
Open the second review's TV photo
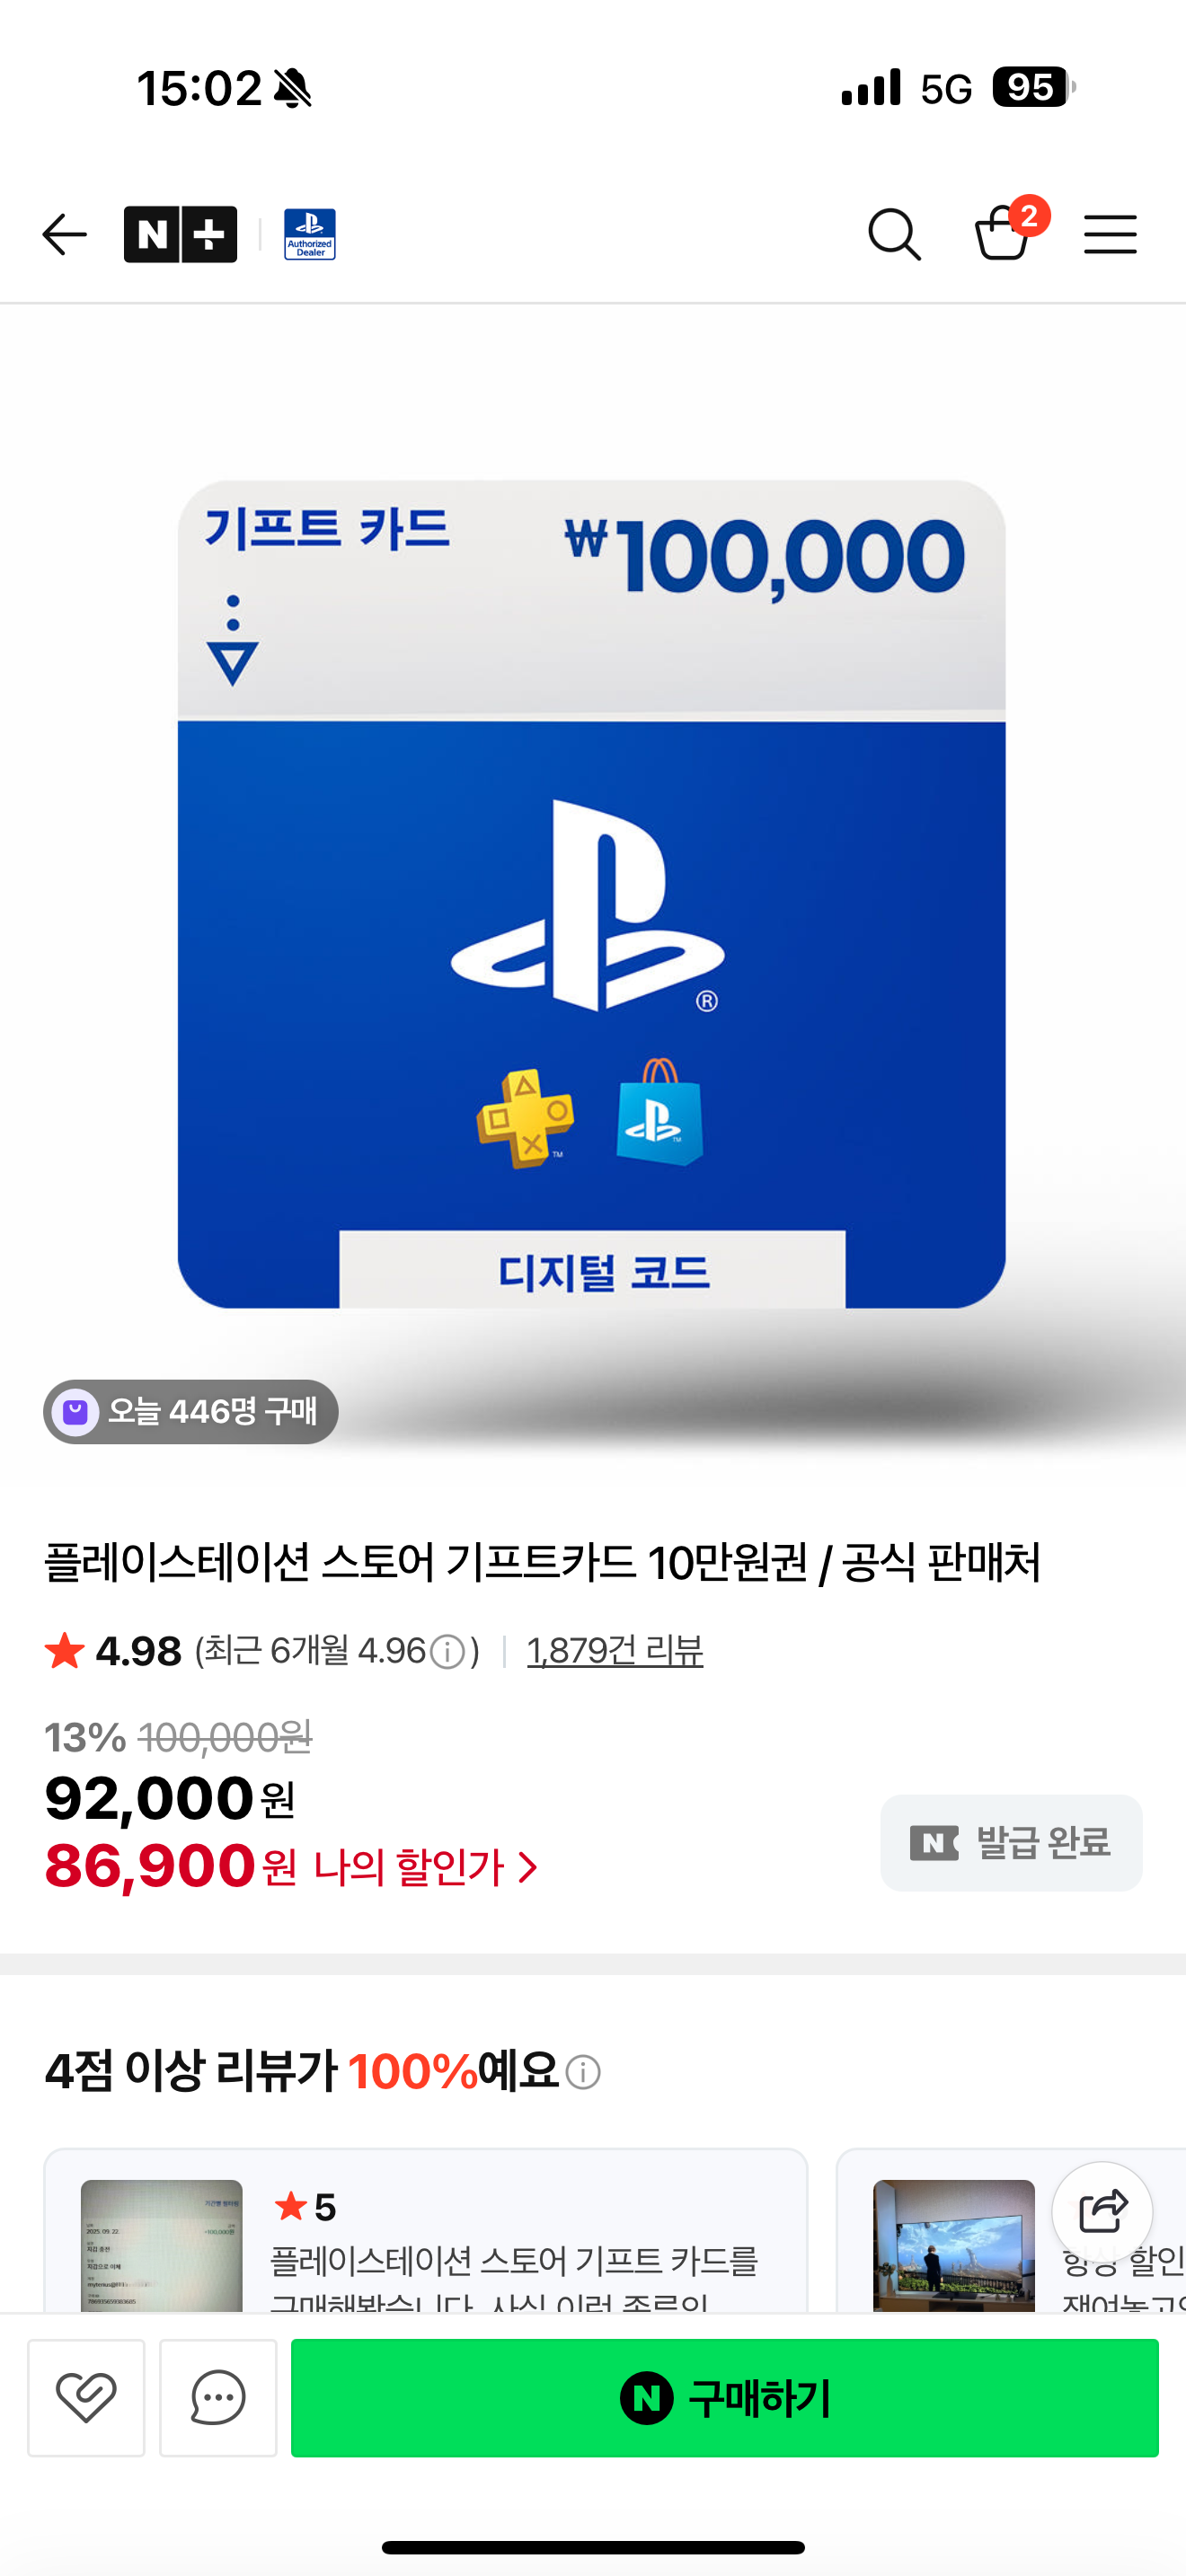(954, 2245)
